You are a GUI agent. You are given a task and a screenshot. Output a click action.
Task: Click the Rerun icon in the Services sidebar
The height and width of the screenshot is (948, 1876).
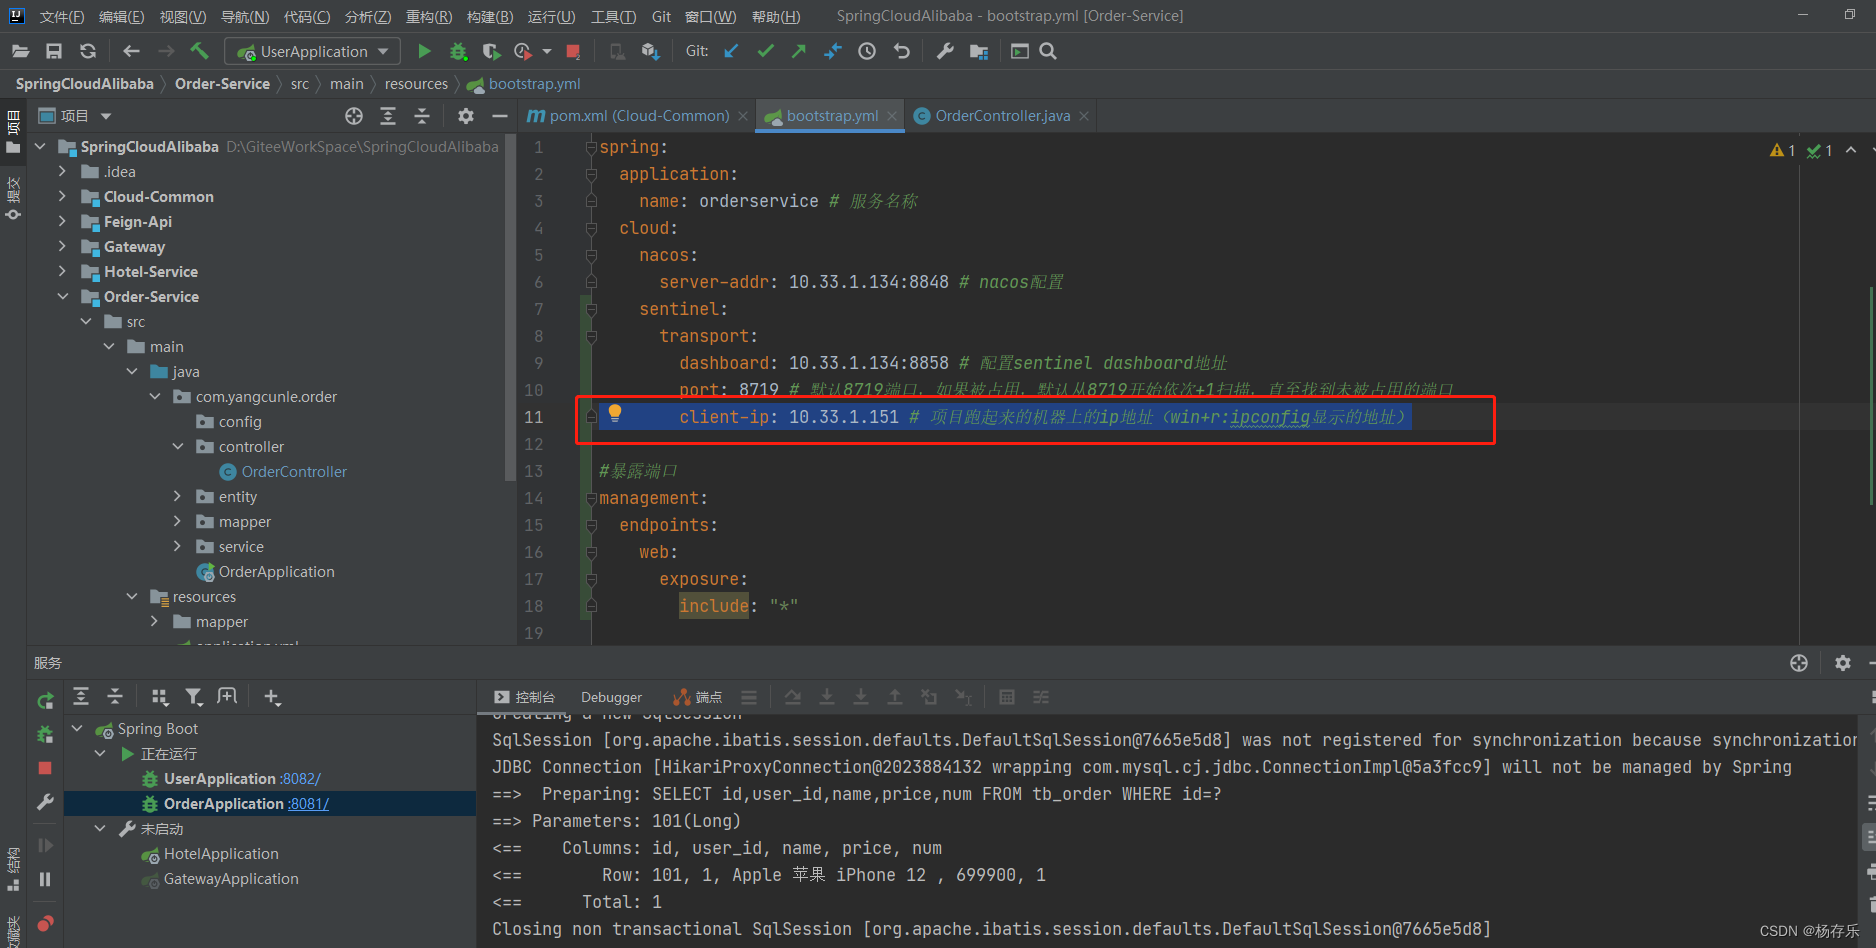pos(45,701)
